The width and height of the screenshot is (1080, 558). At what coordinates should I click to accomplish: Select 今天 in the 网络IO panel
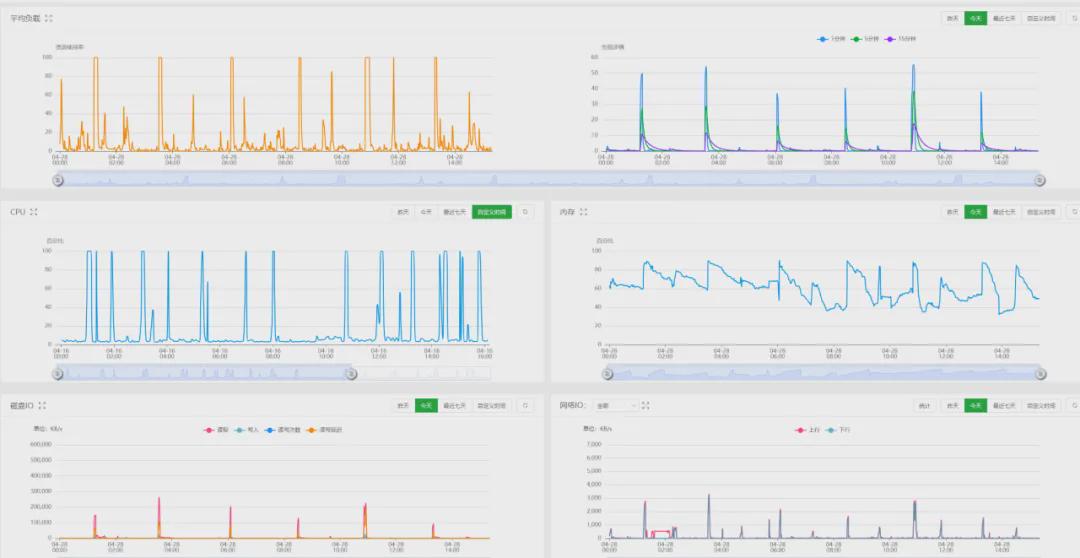975,406
